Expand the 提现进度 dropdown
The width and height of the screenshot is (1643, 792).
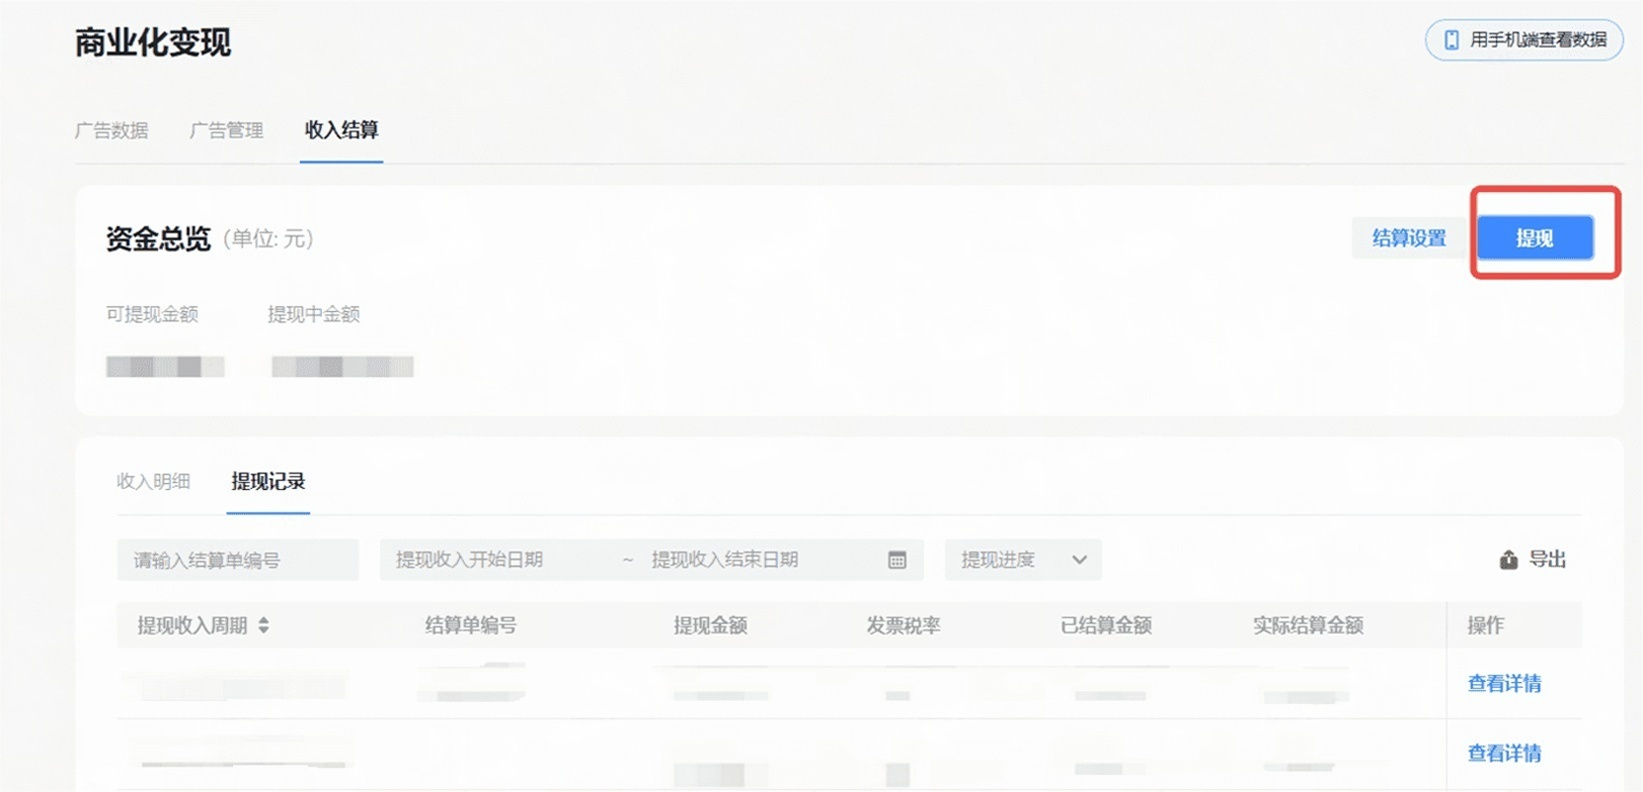[x=1022, y=560]
